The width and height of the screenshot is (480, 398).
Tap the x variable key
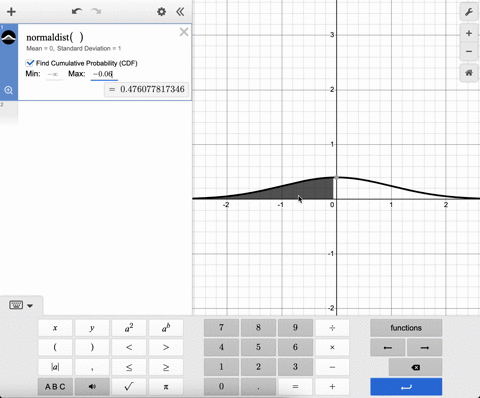55,328
